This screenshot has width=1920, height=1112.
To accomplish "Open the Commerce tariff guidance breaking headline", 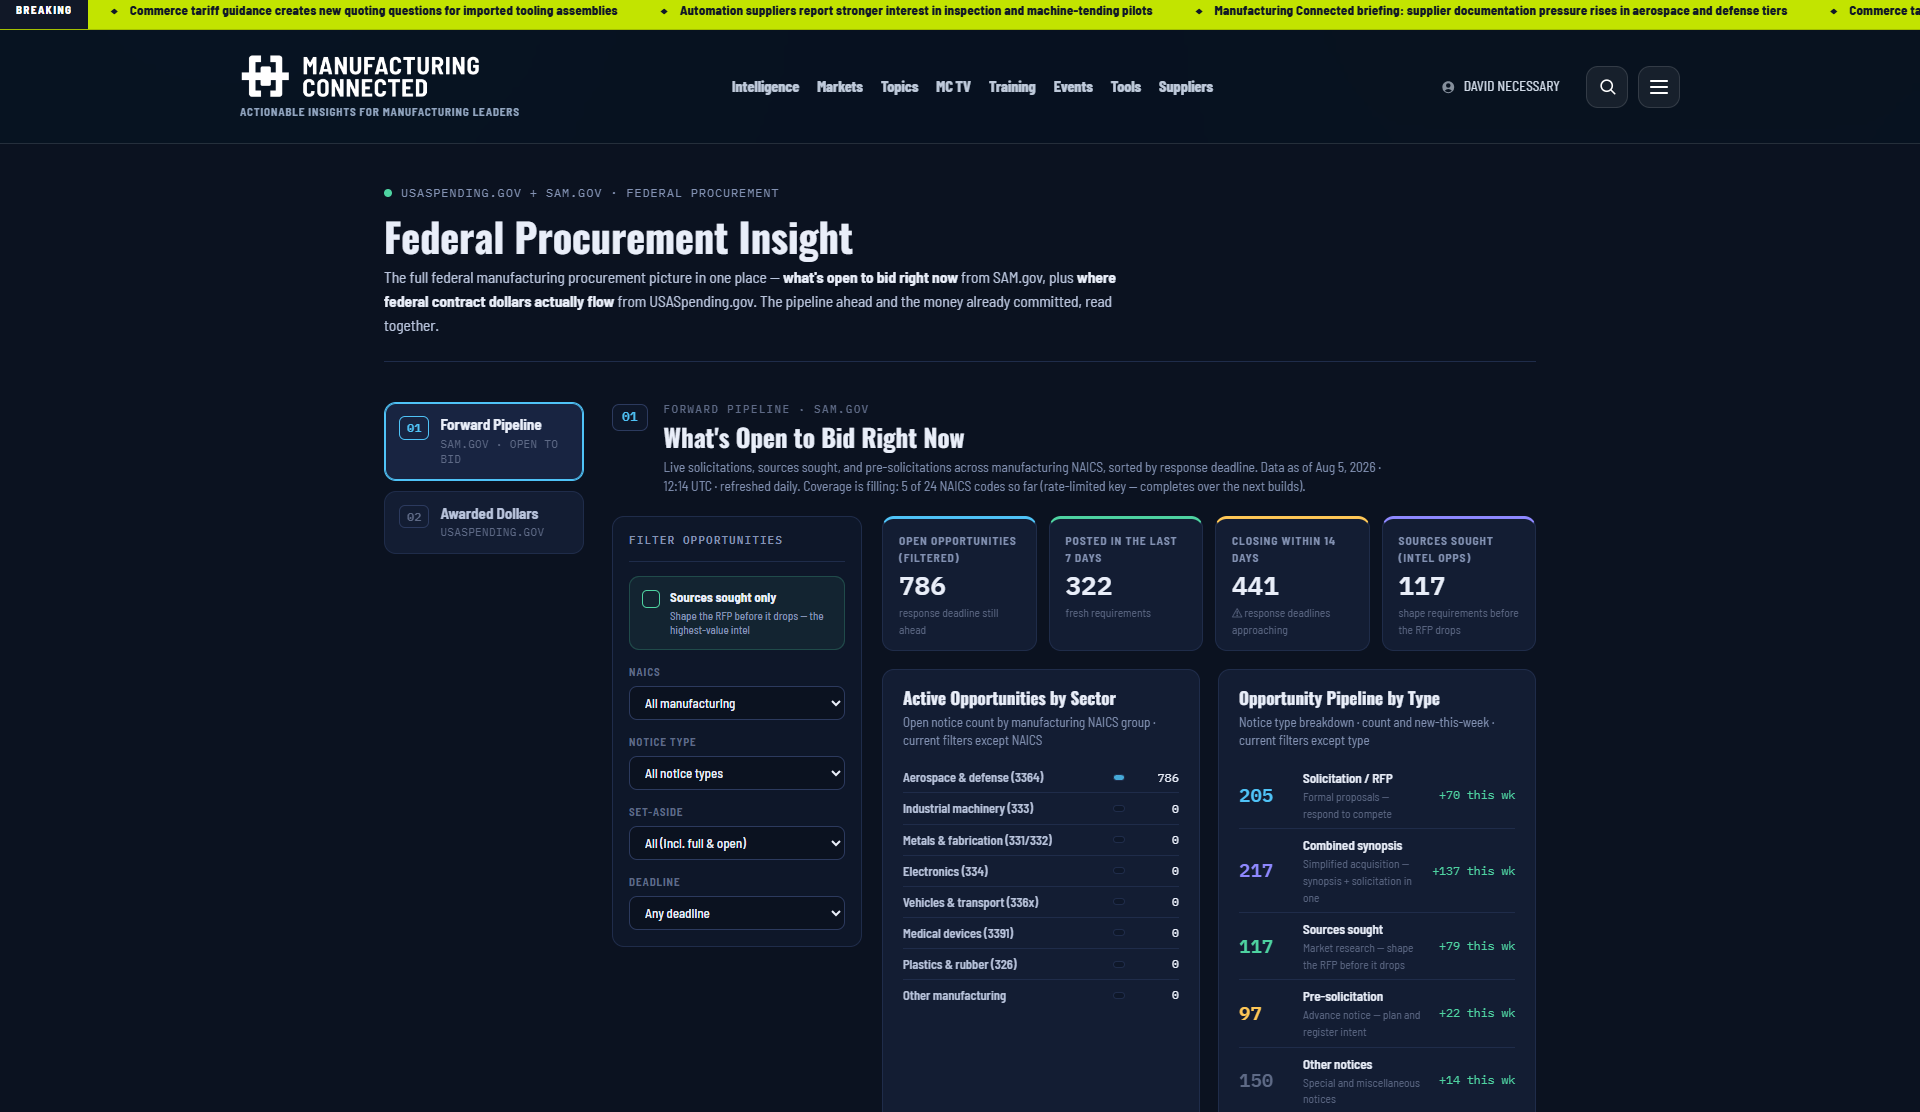I will click(373, 11).
